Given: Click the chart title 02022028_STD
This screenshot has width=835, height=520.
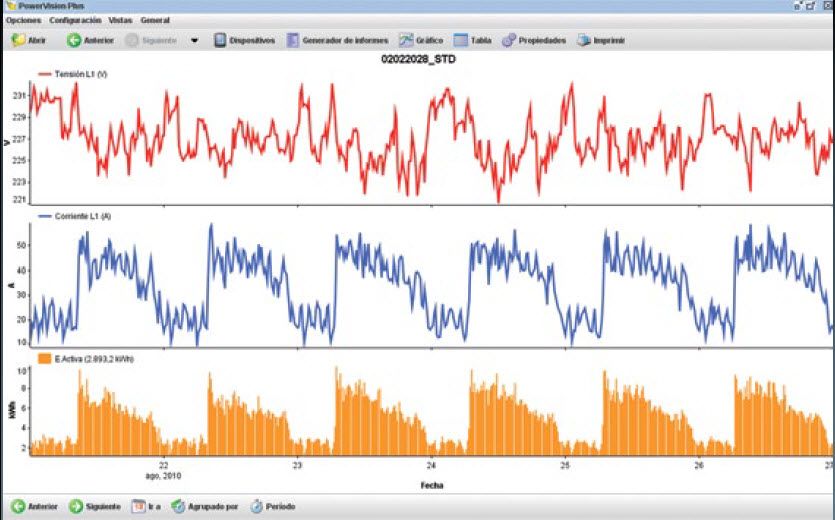Looking at the screenshot, I should click(418, 59).
